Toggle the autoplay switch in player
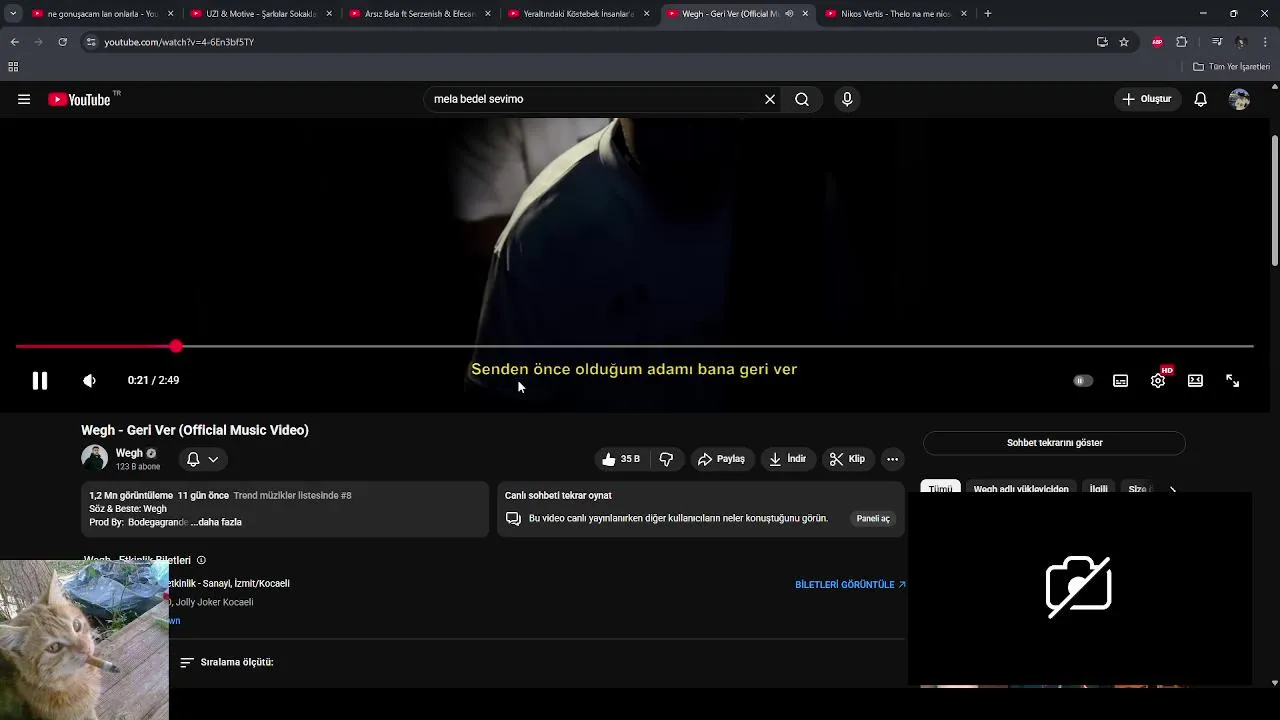The image size is (1280, 720). pos(1083,381)
